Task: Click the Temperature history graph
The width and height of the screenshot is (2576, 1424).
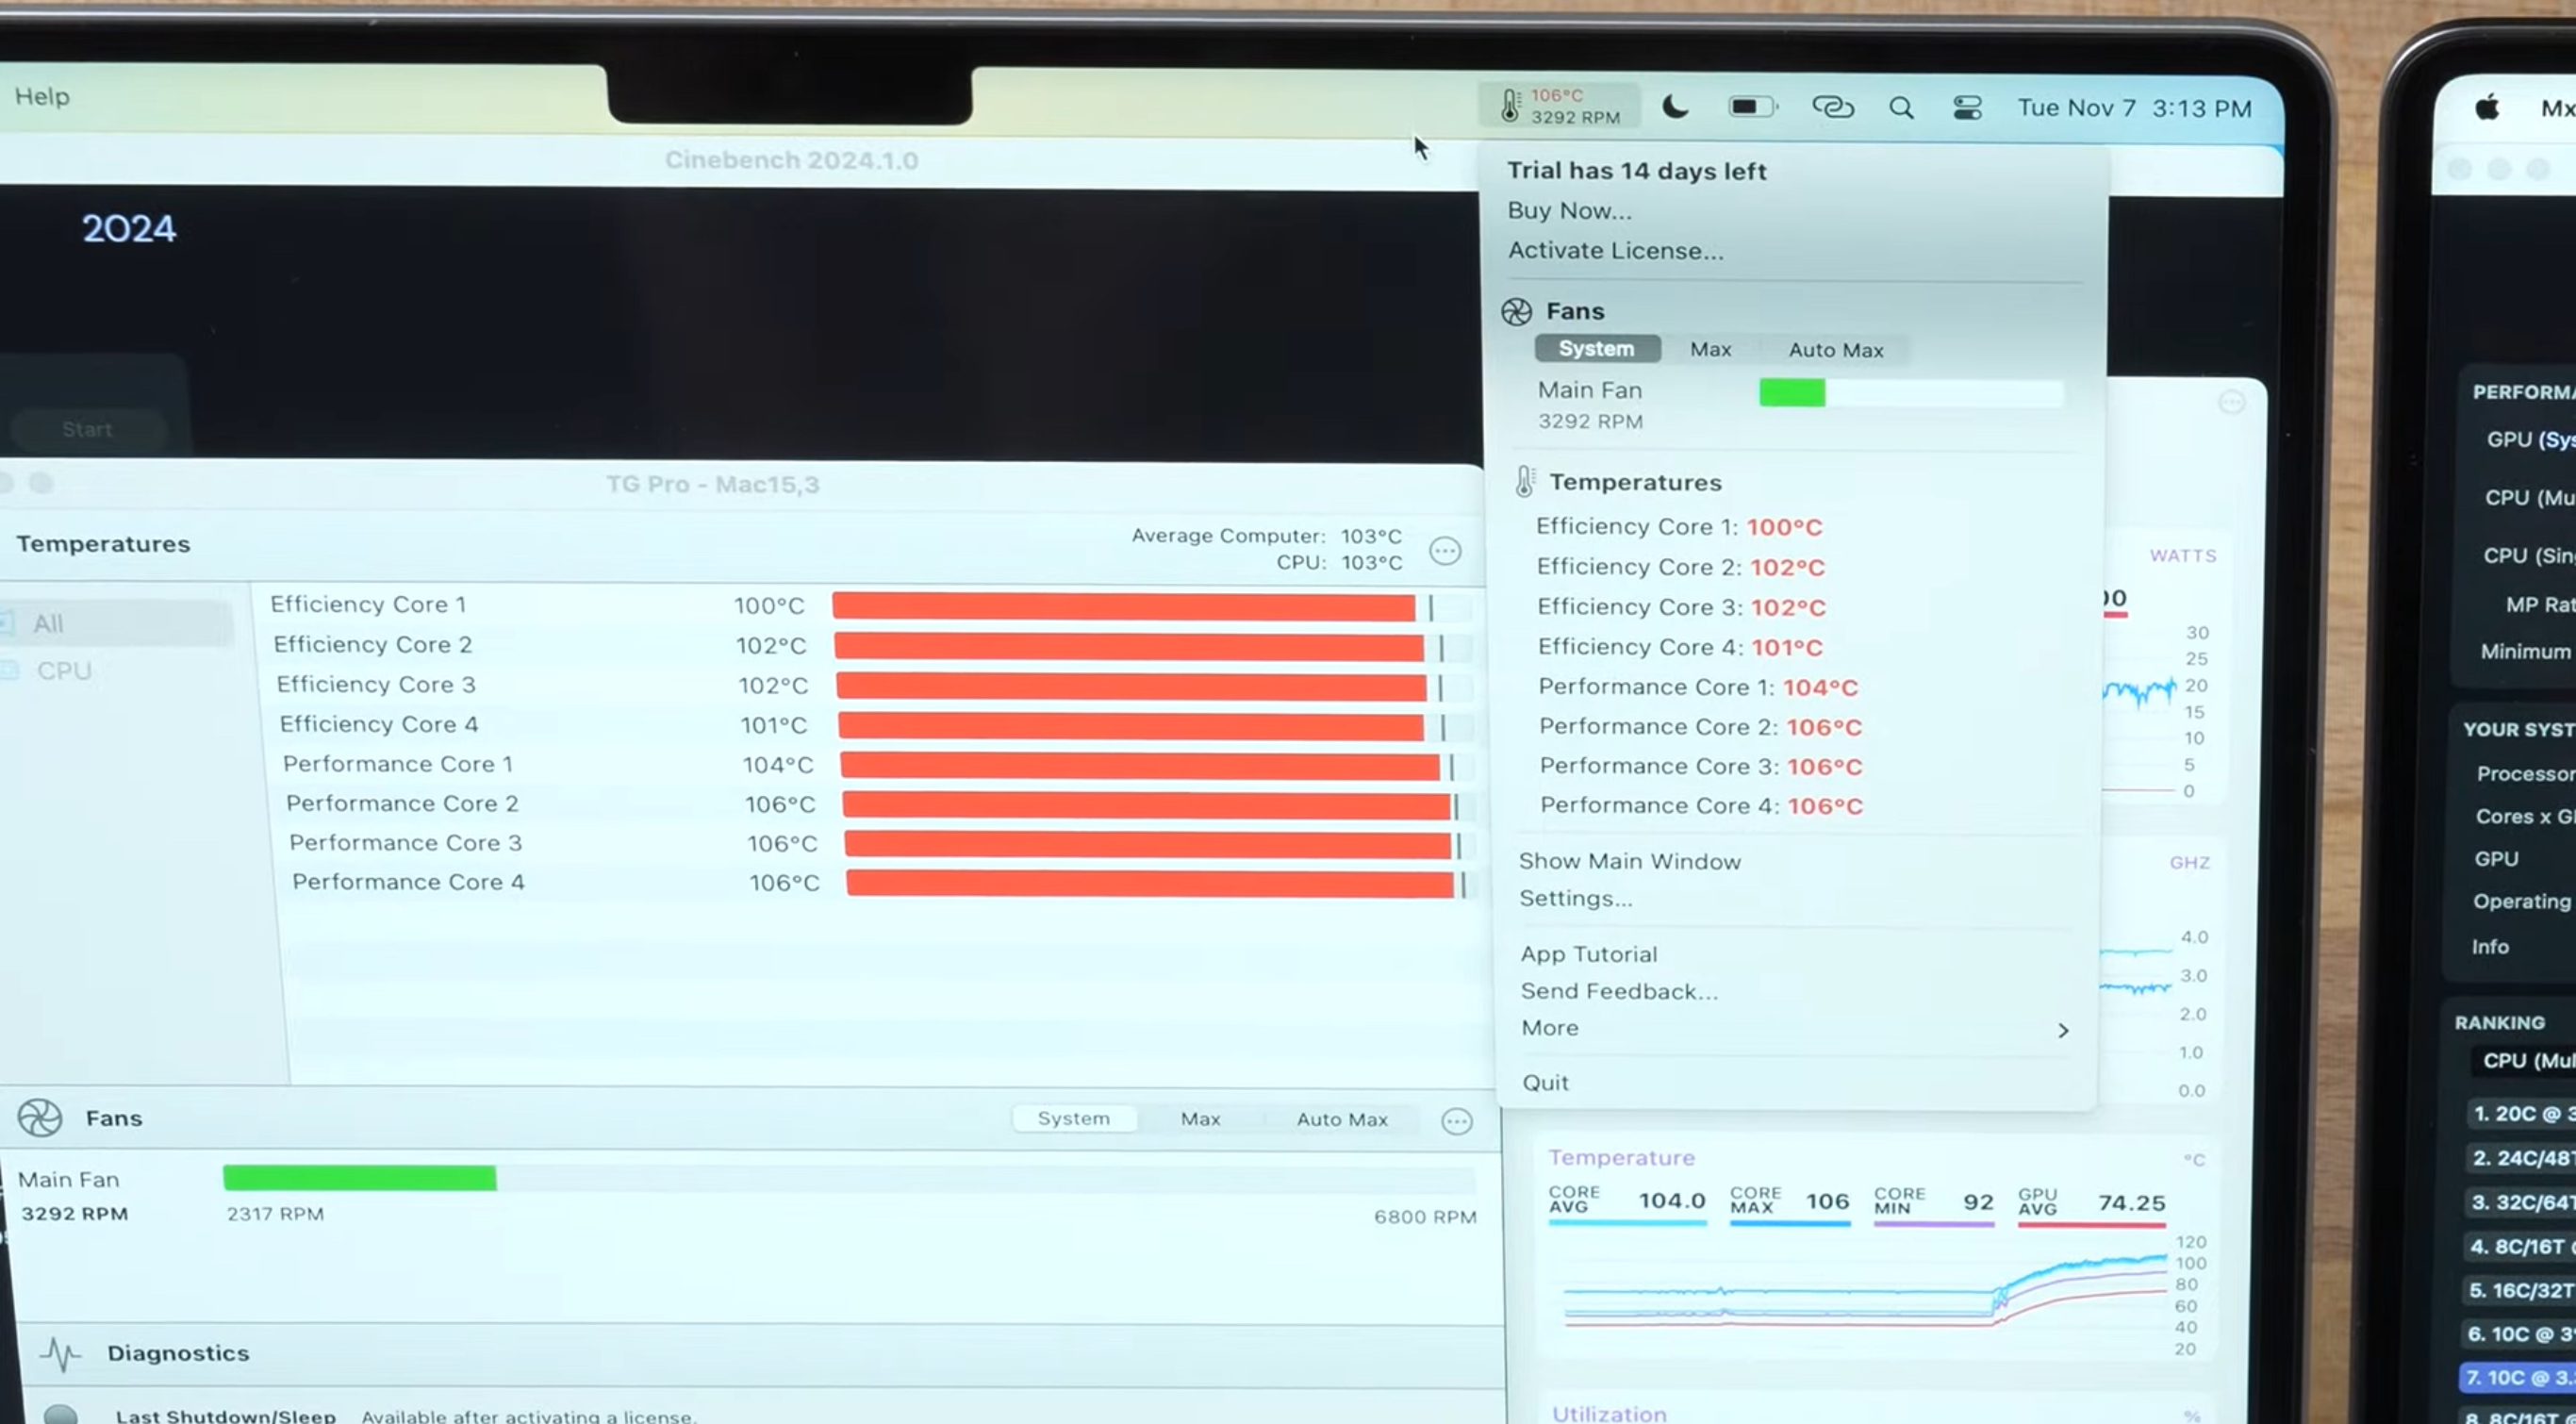Action: [1865, 1294]
